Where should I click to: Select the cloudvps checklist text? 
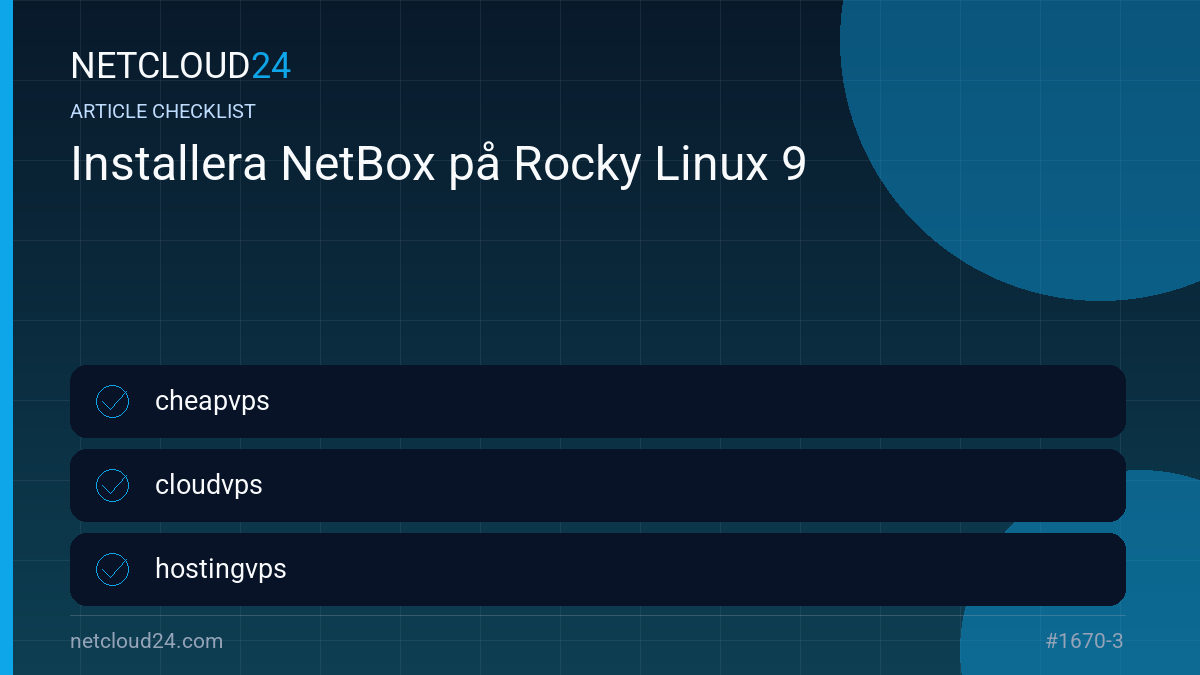[x=209, y=485]
